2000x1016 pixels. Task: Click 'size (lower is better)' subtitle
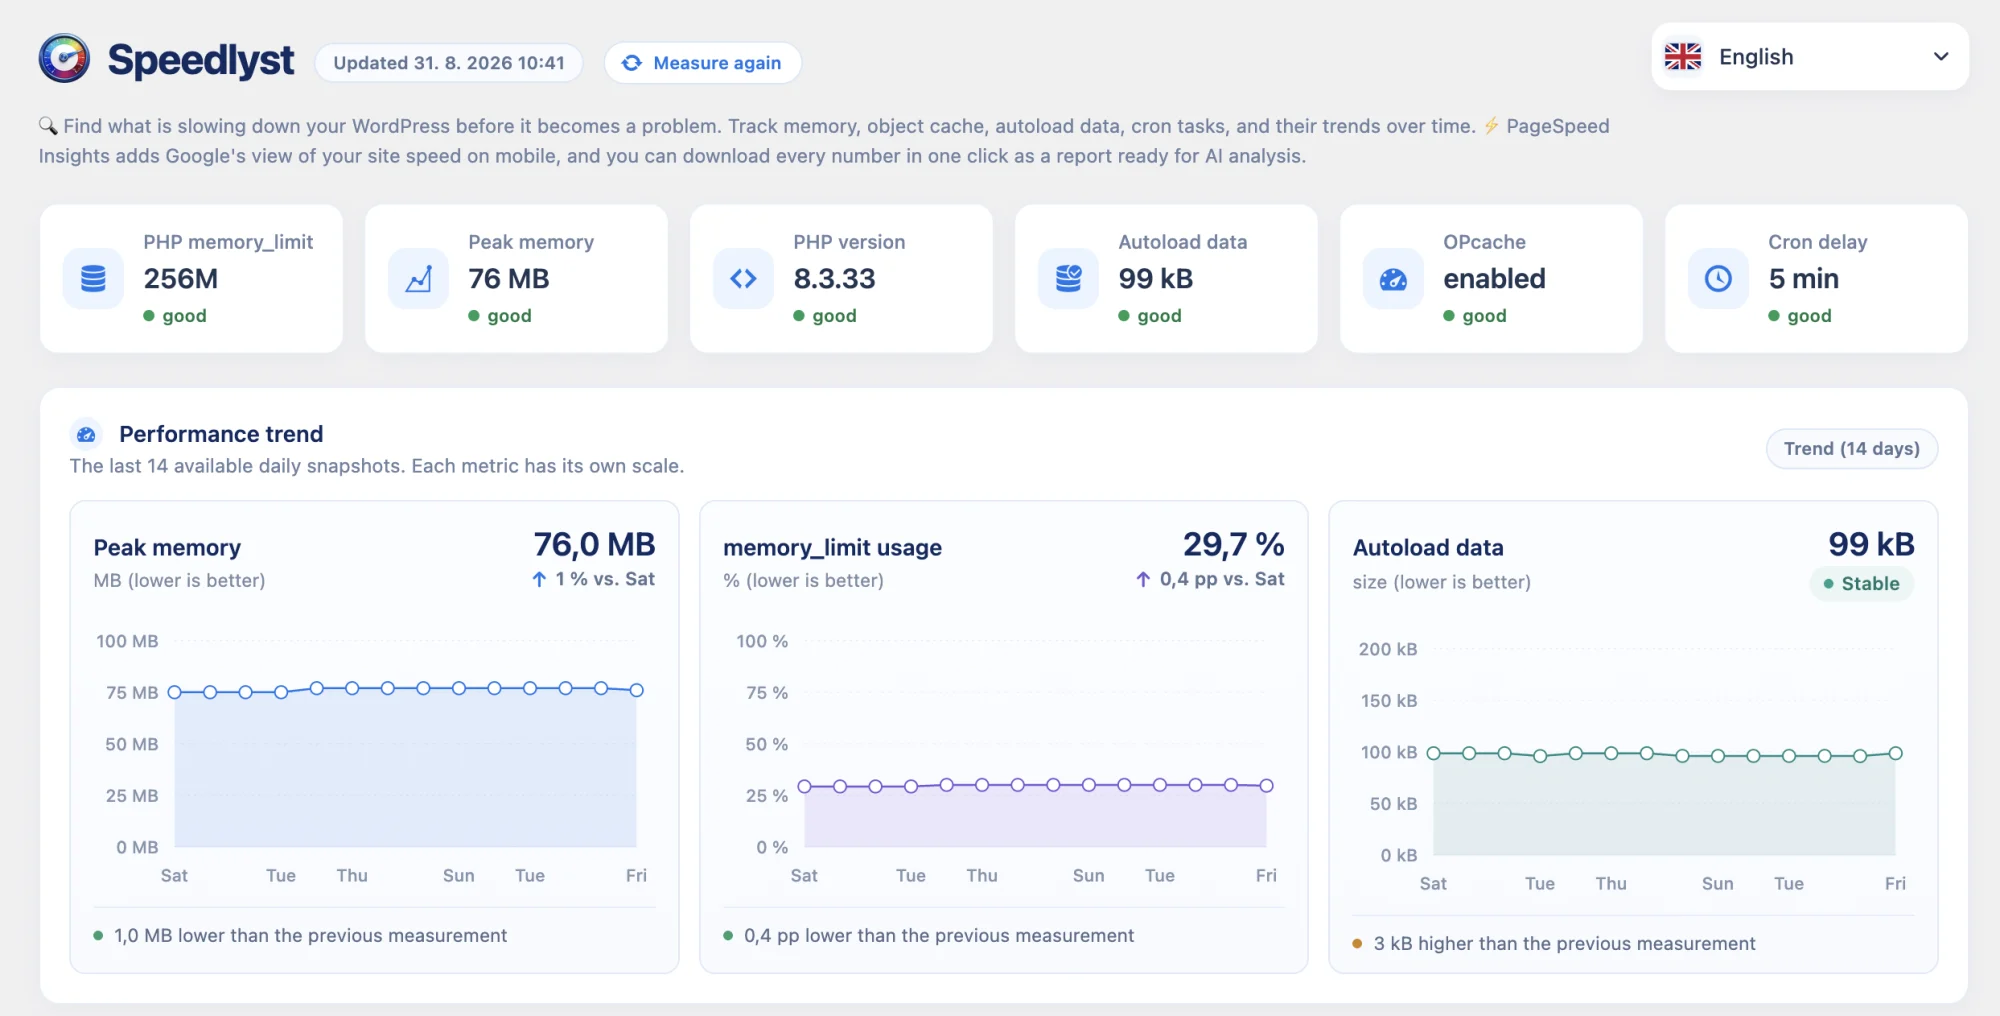pyautogui.click(x=1441, y=582)
